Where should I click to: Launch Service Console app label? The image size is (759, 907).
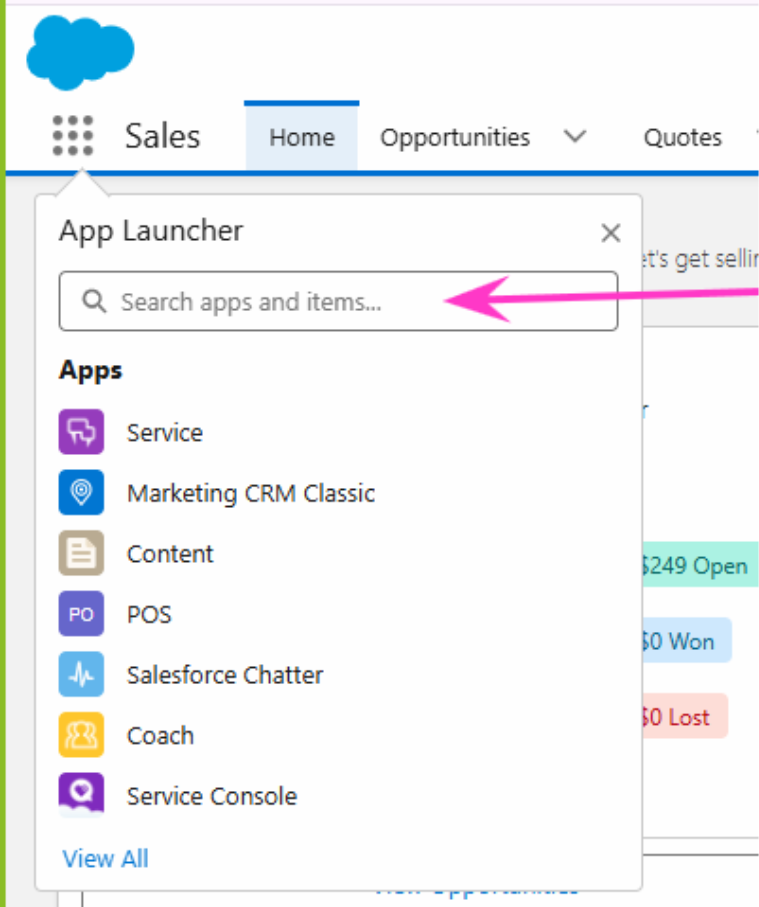[x=212, y=797]
